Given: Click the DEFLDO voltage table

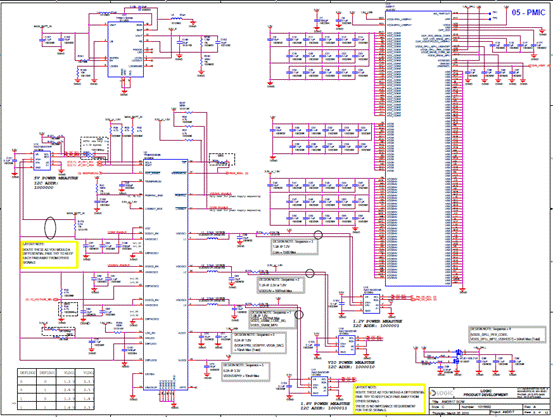Looking at the screenshot, I should pos(56,389).
